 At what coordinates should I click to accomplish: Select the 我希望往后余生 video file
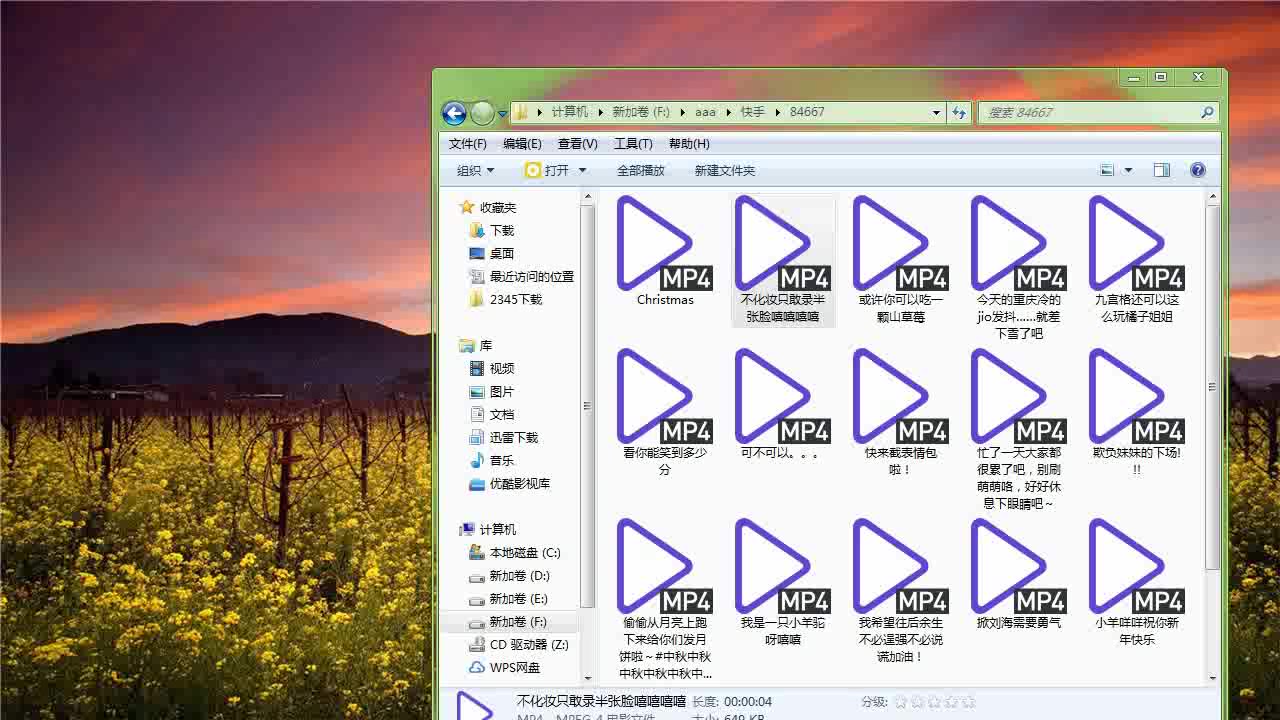coord(900,591)
